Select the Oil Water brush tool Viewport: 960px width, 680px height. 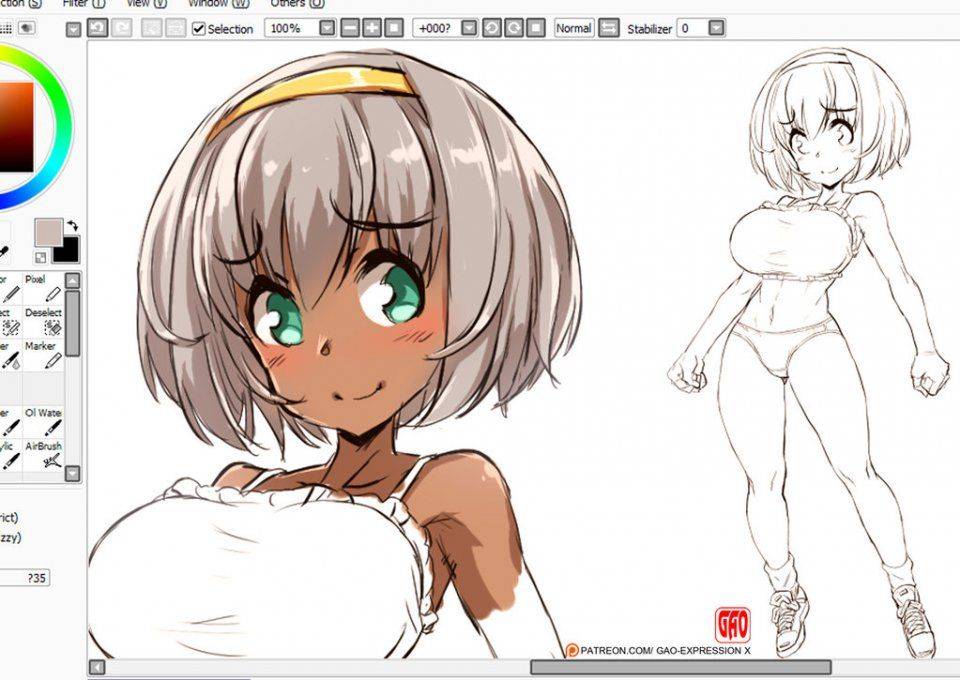point(43,422)
